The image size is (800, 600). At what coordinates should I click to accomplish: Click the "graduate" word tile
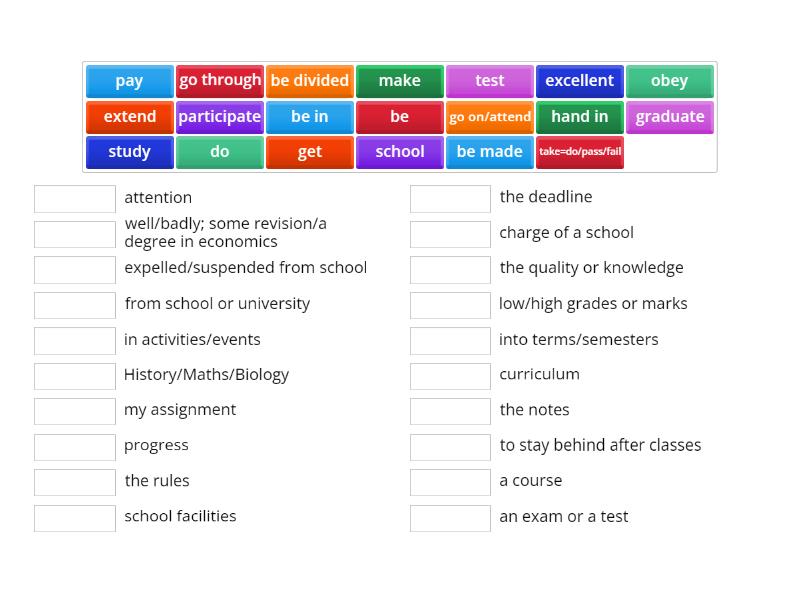pos(670,116)
